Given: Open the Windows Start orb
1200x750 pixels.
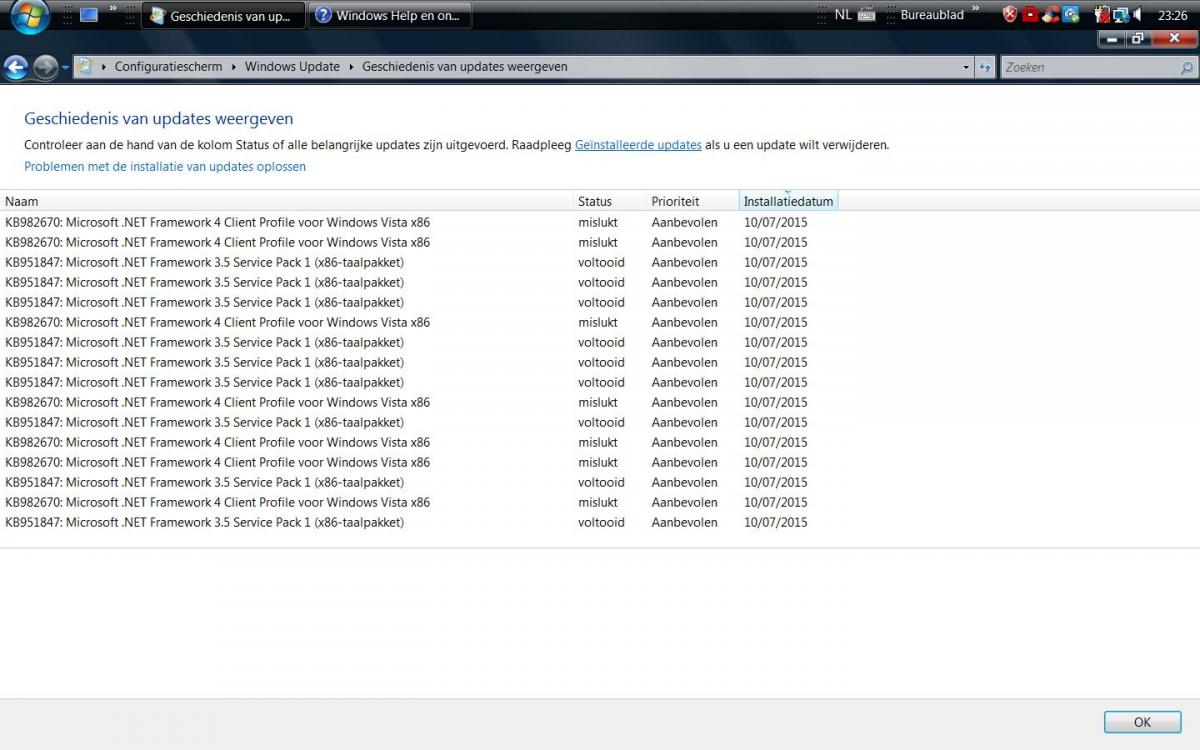Looking at the screenshot, I should [x=30, y=16].
